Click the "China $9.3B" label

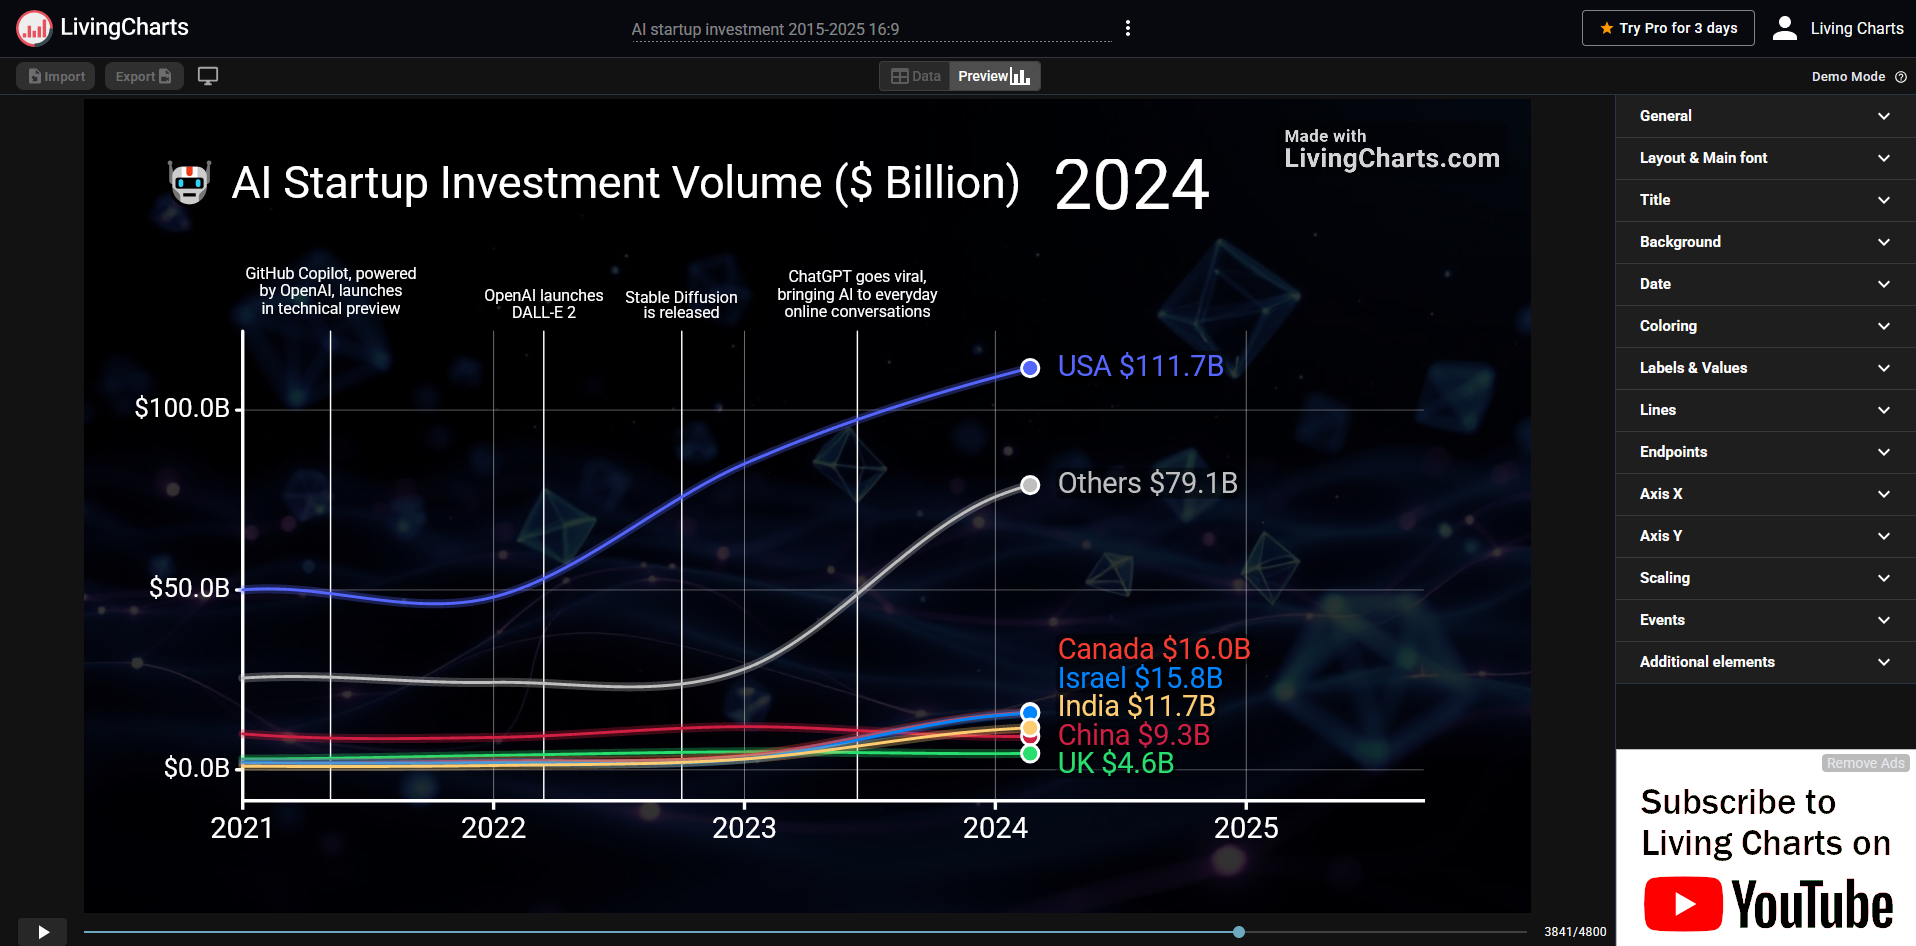click(x=1134, y=735)
